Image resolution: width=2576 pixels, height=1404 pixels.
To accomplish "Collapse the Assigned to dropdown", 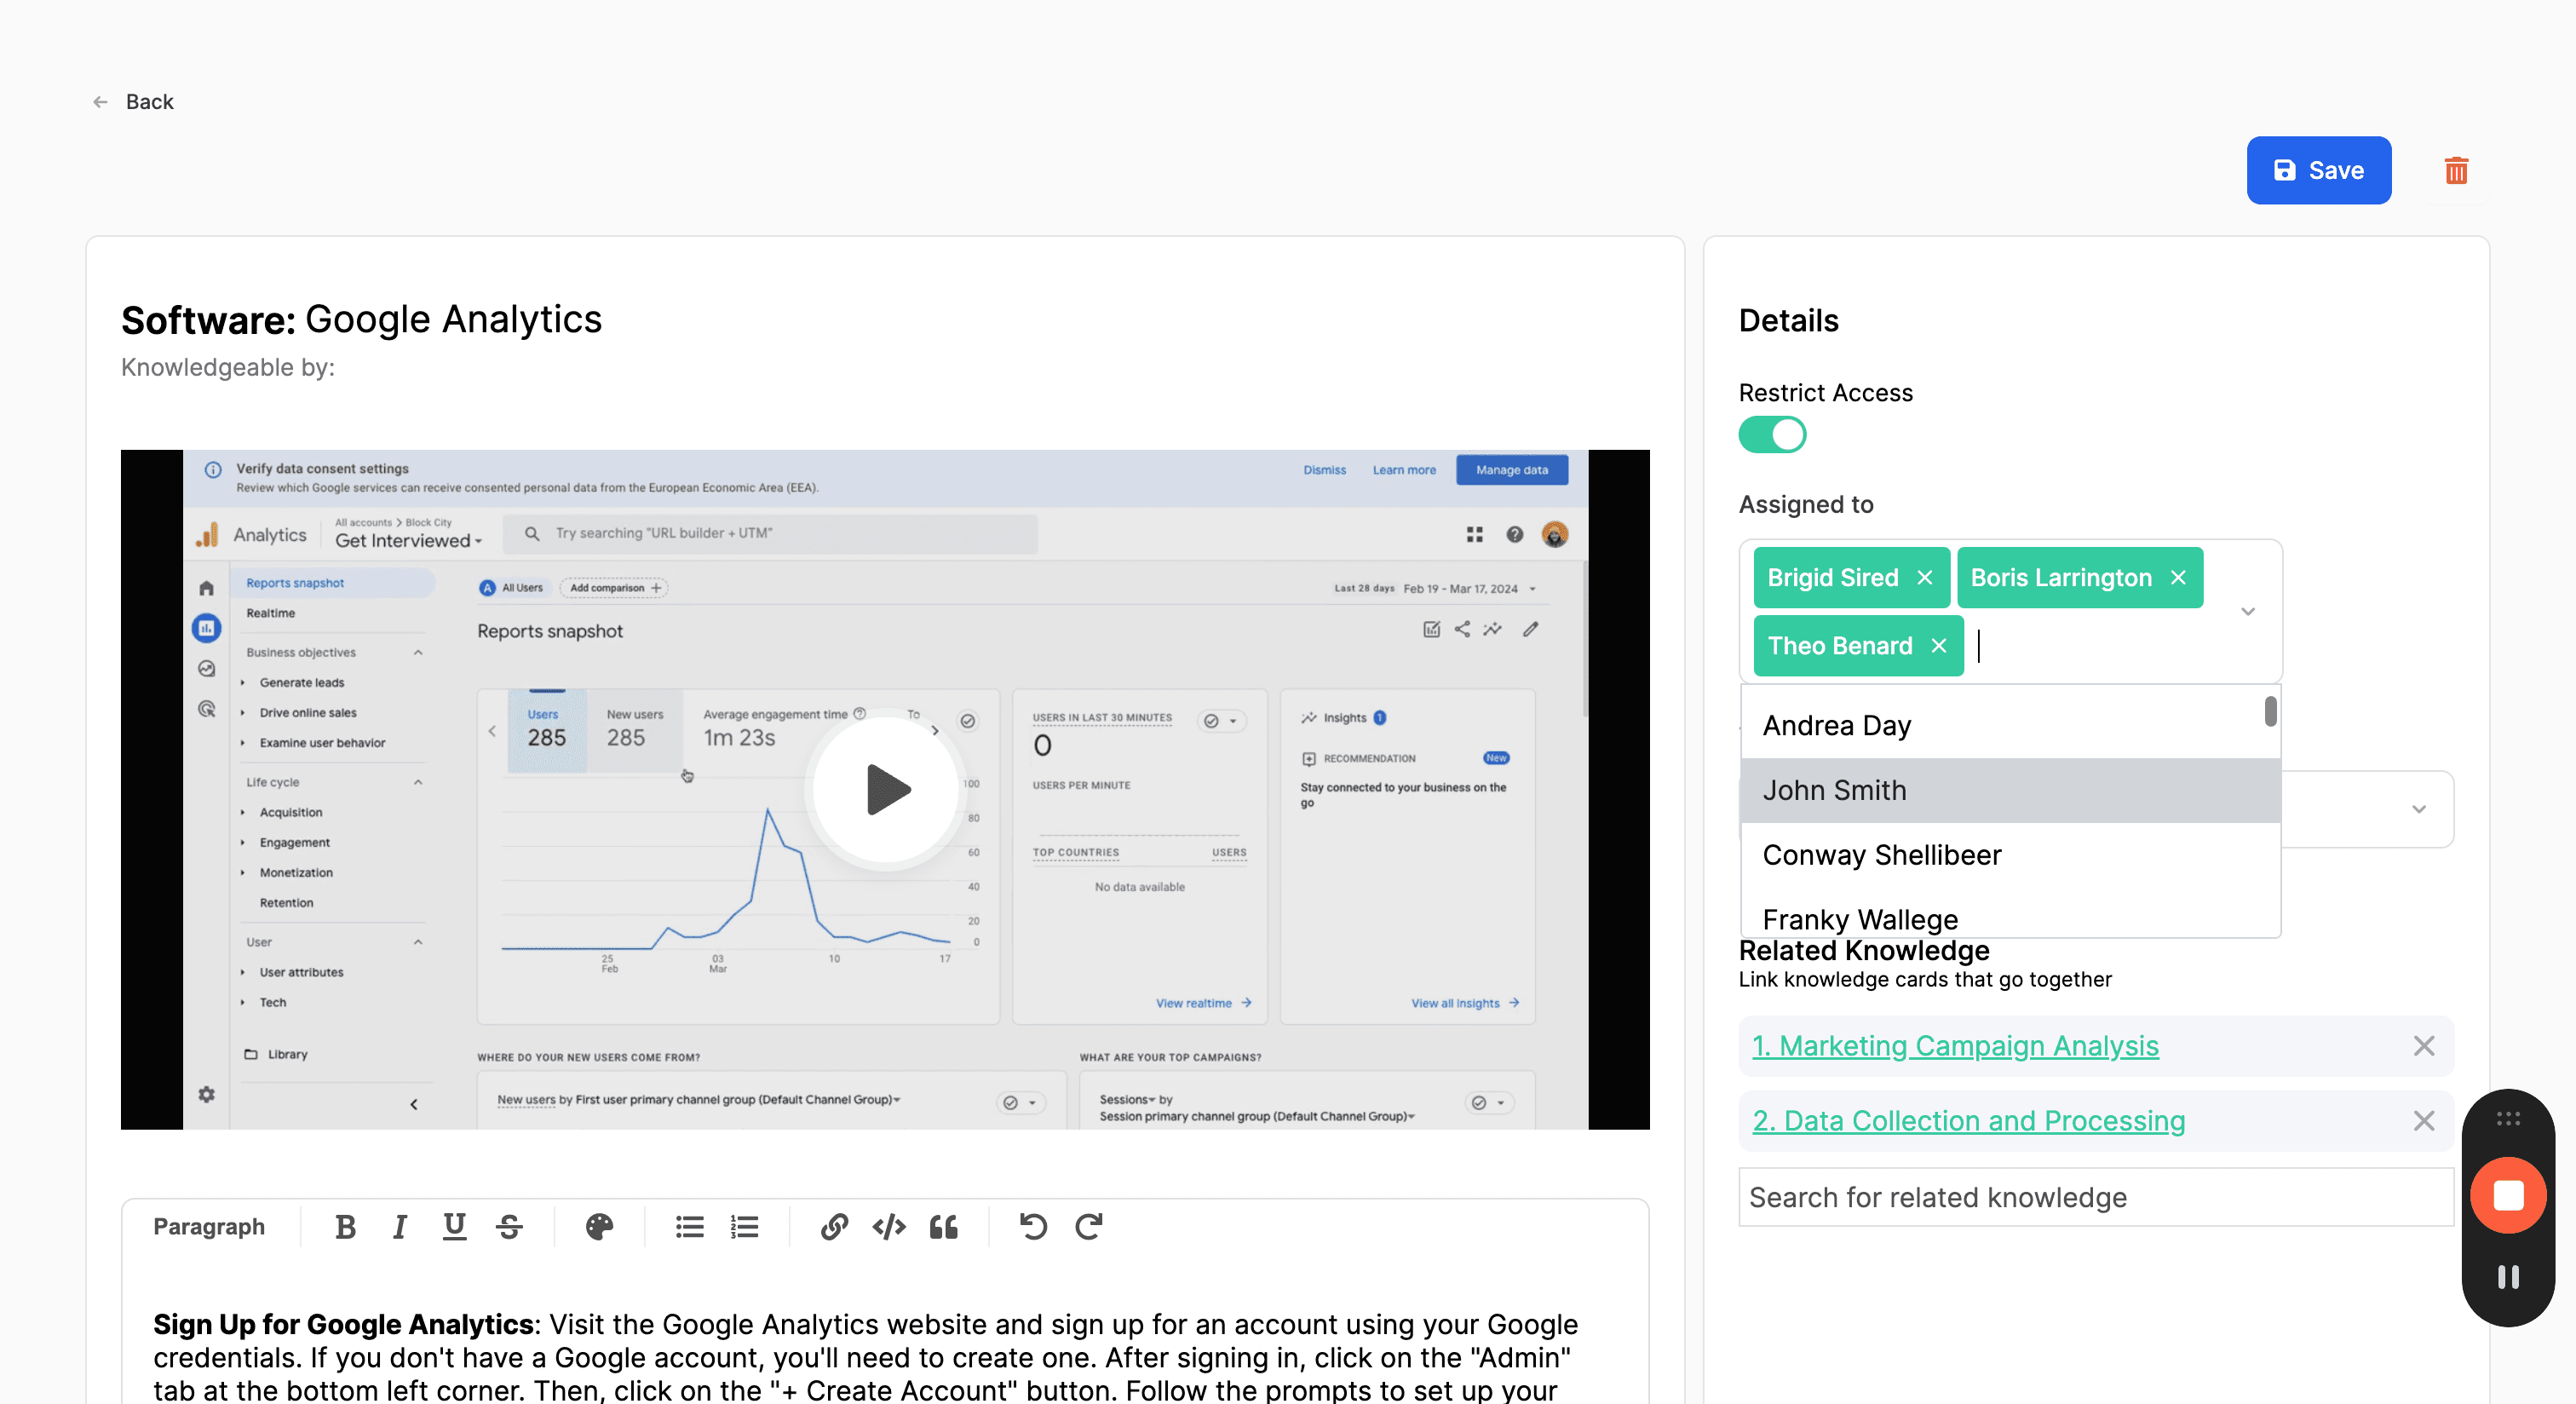I will point(2248,611).
